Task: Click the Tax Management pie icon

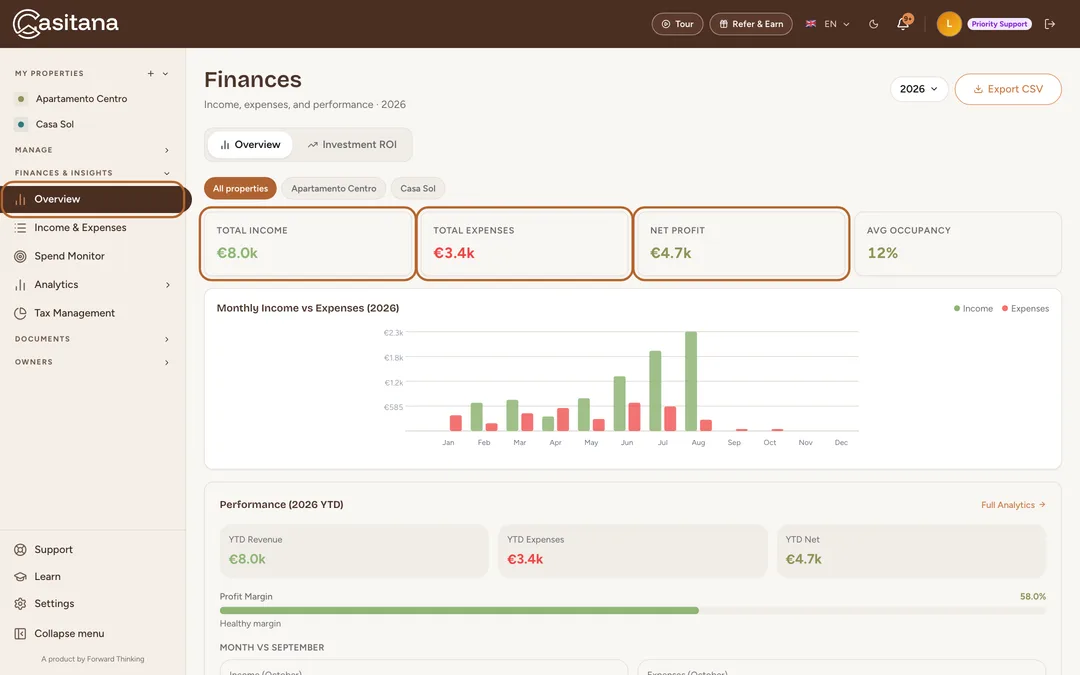Action: [21, 313]
